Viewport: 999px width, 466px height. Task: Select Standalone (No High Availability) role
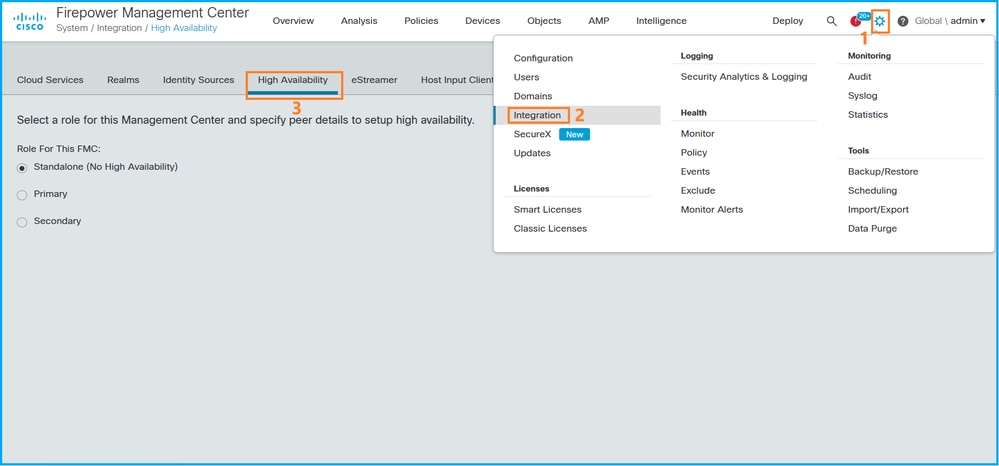click(22, 168)
